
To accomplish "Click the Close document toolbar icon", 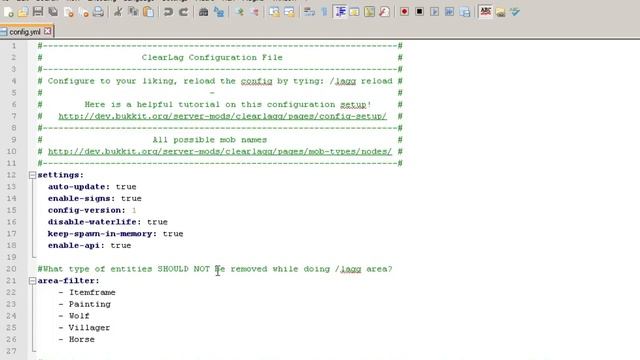I will tap(69, 12).
